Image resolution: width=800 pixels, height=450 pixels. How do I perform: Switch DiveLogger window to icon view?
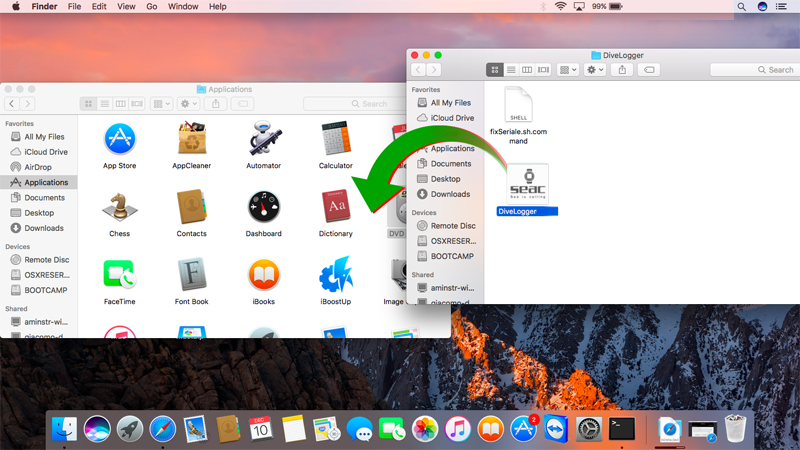point(494,70)
